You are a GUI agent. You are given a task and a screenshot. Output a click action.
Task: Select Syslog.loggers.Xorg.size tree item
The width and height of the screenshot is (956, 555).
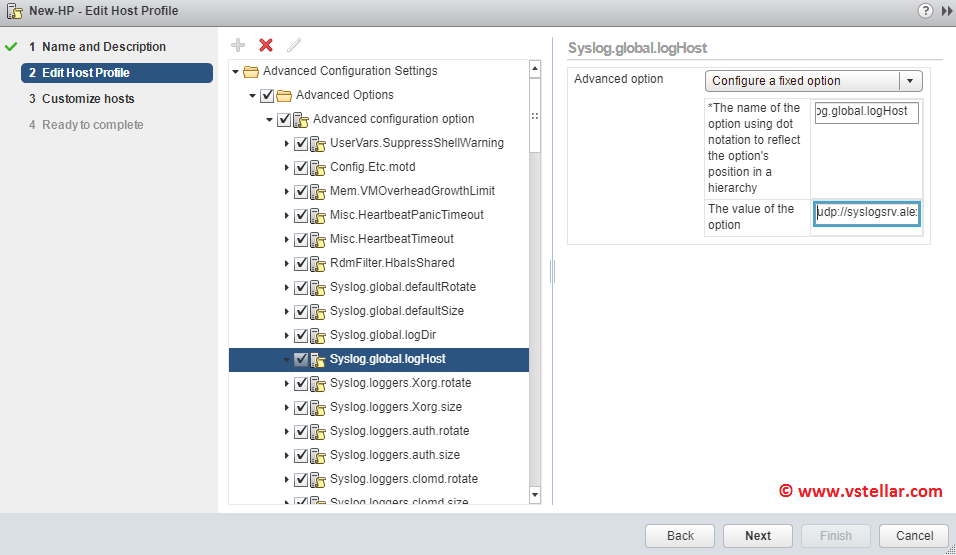coord(396,407)
